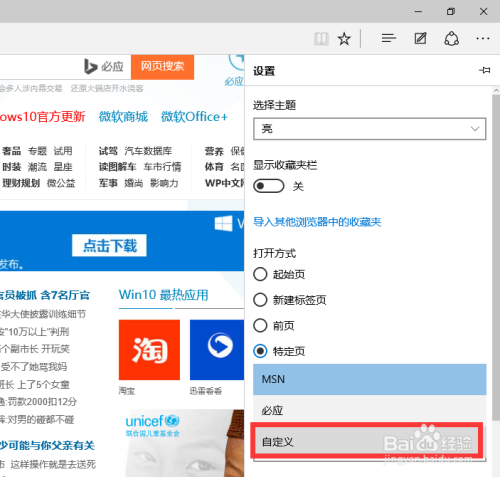500x477 pixels.
Task: Pin the settings pane with pin icon
Action: (x=484, y=70)
